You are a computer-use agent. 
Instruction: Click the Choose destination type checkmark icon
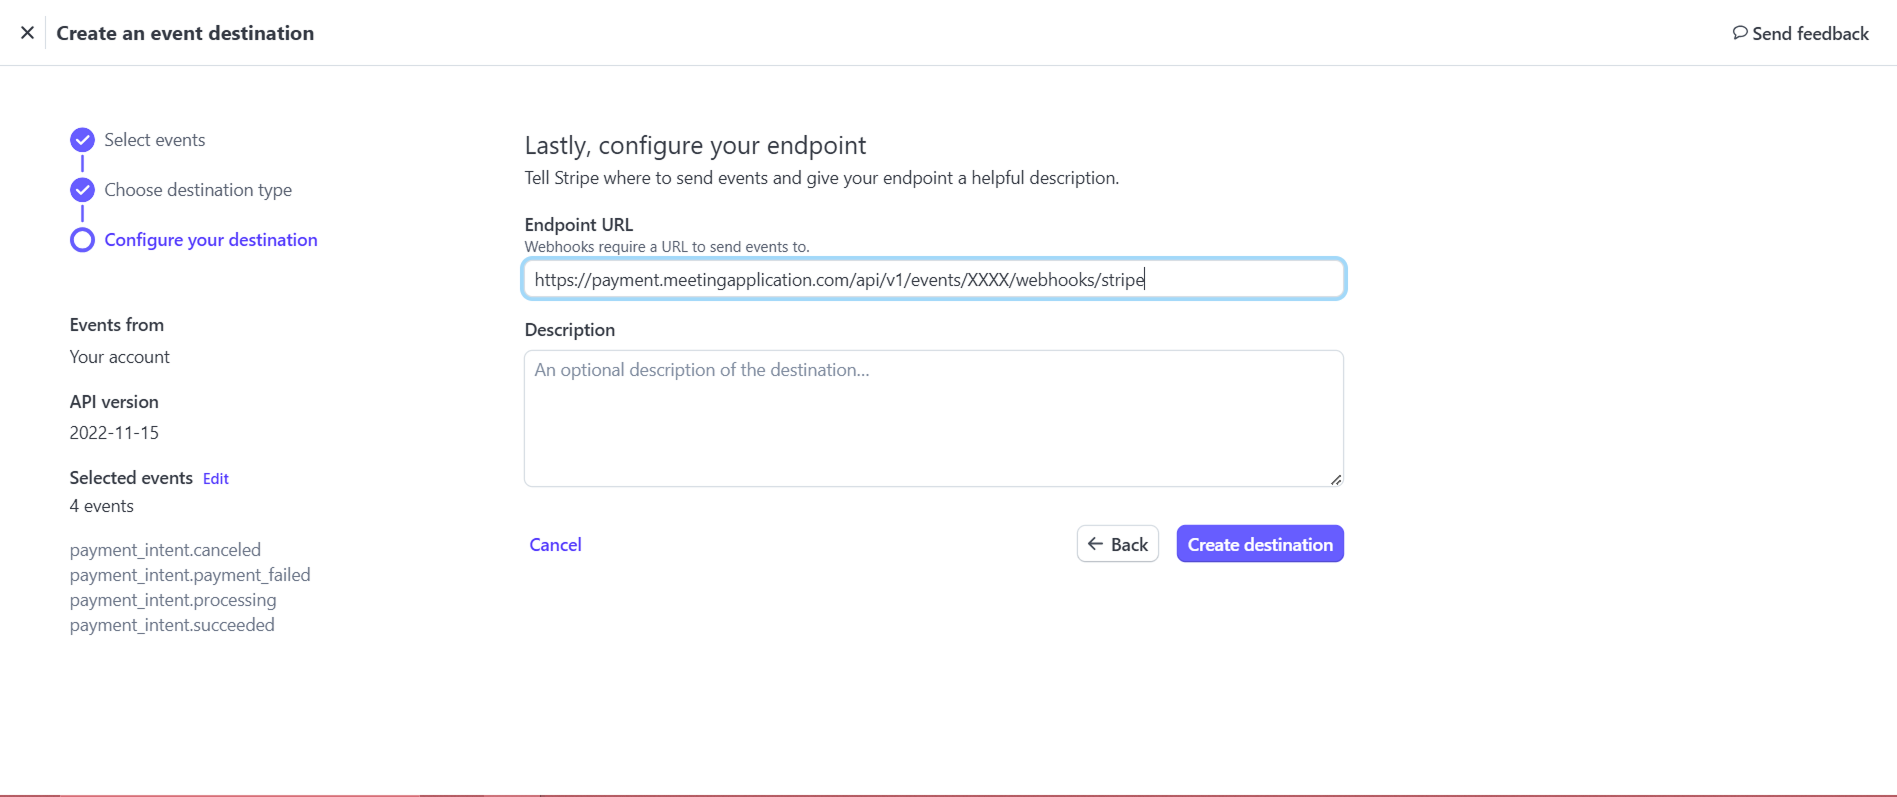click(x=82, y=190)
